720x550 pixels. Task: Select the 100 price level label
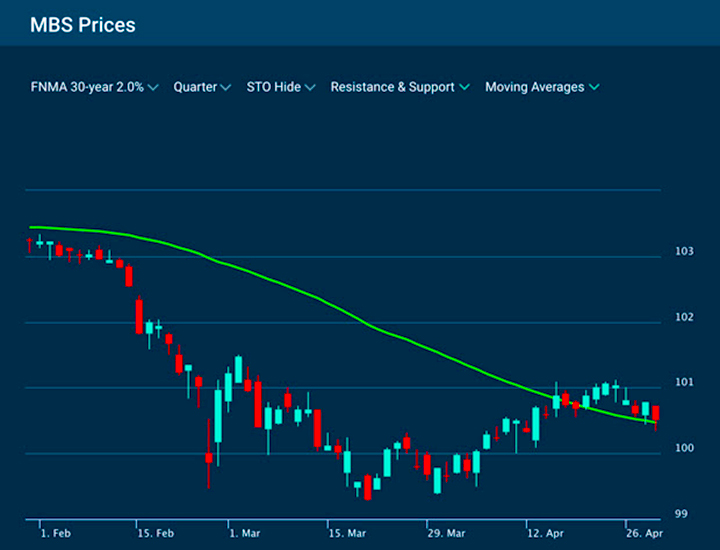684,448
